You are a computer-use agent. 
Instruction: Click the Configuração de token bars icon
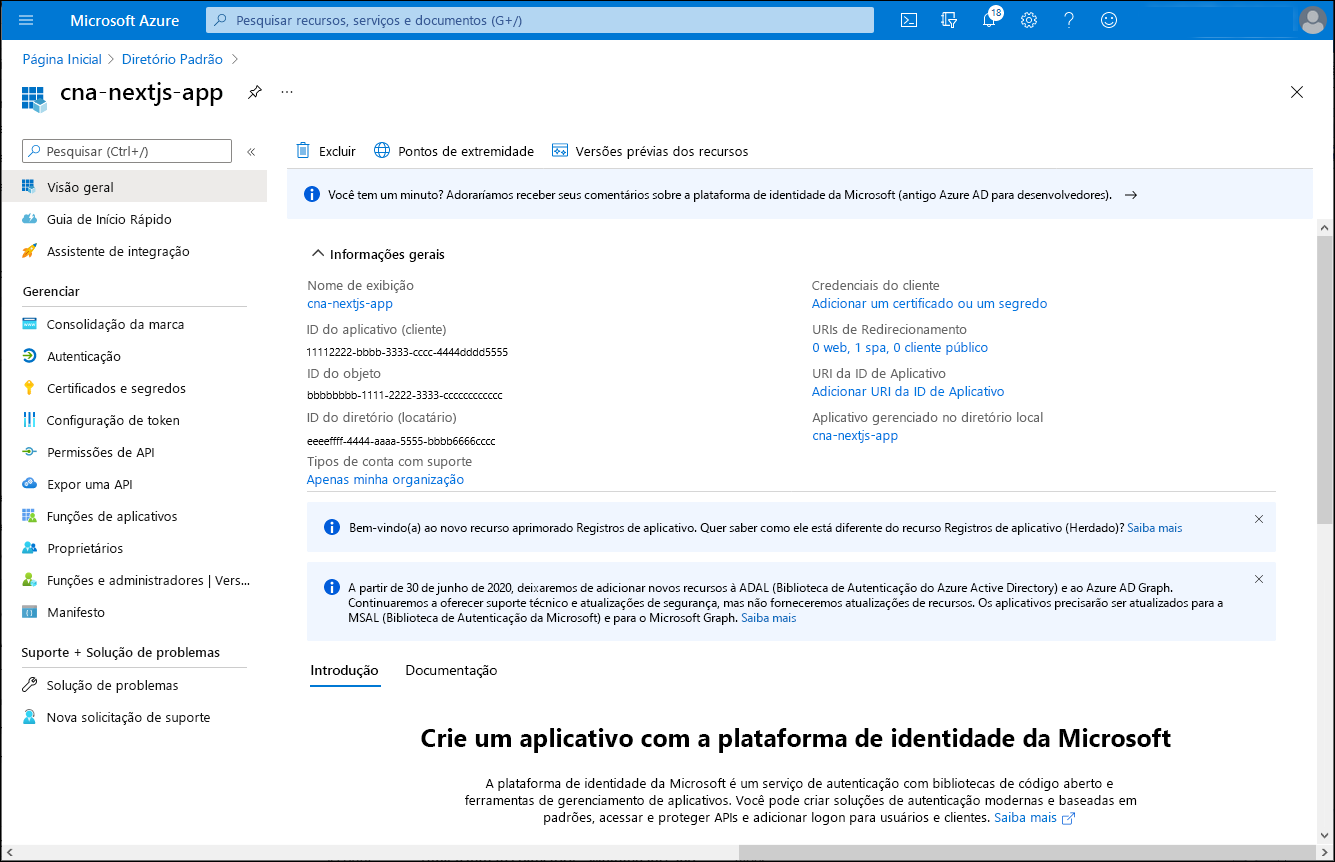click(29, 420)
